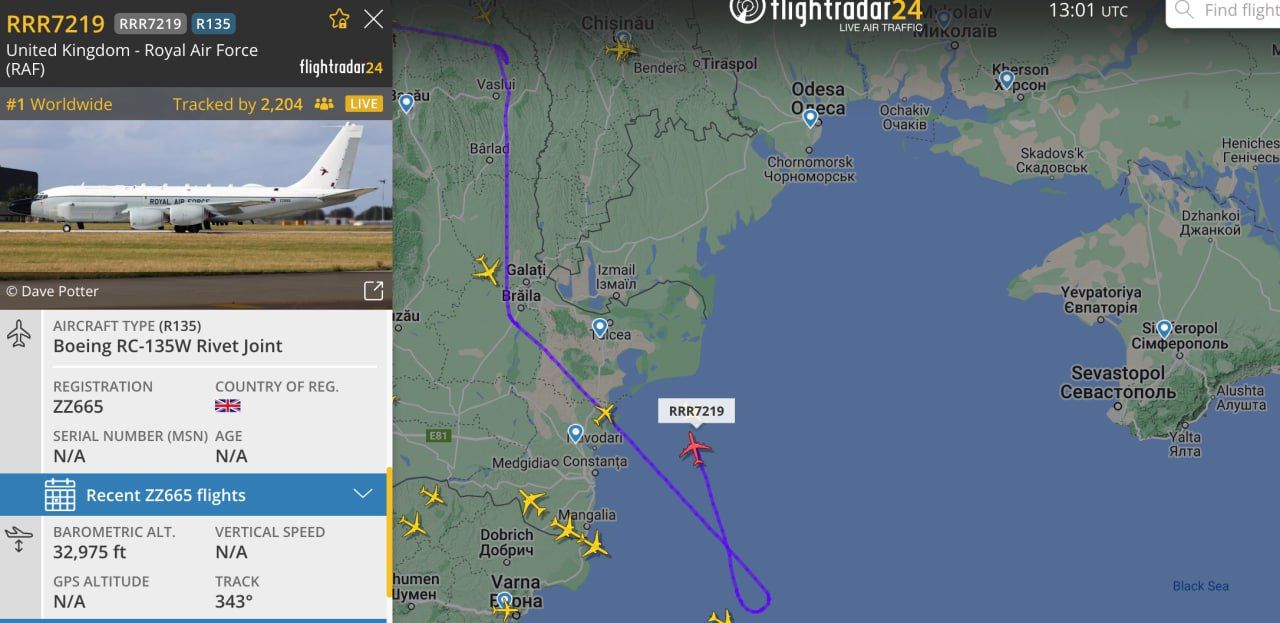Select the Kherson airport pin
The image size is (1280, 623).
(1007, 79)
